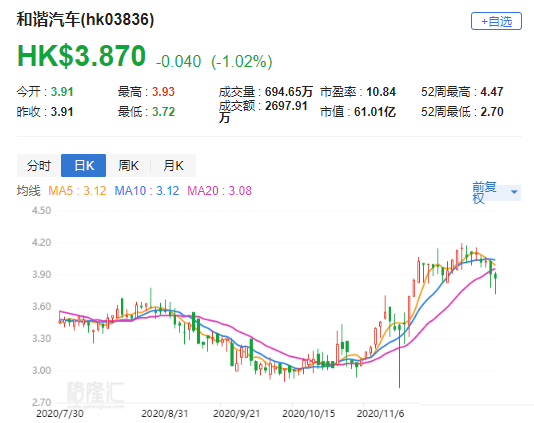Click the MA10 : 3.12 indicator label
Image resolution: width=534 pixels, height=423 pixels.
pos(147,191)
